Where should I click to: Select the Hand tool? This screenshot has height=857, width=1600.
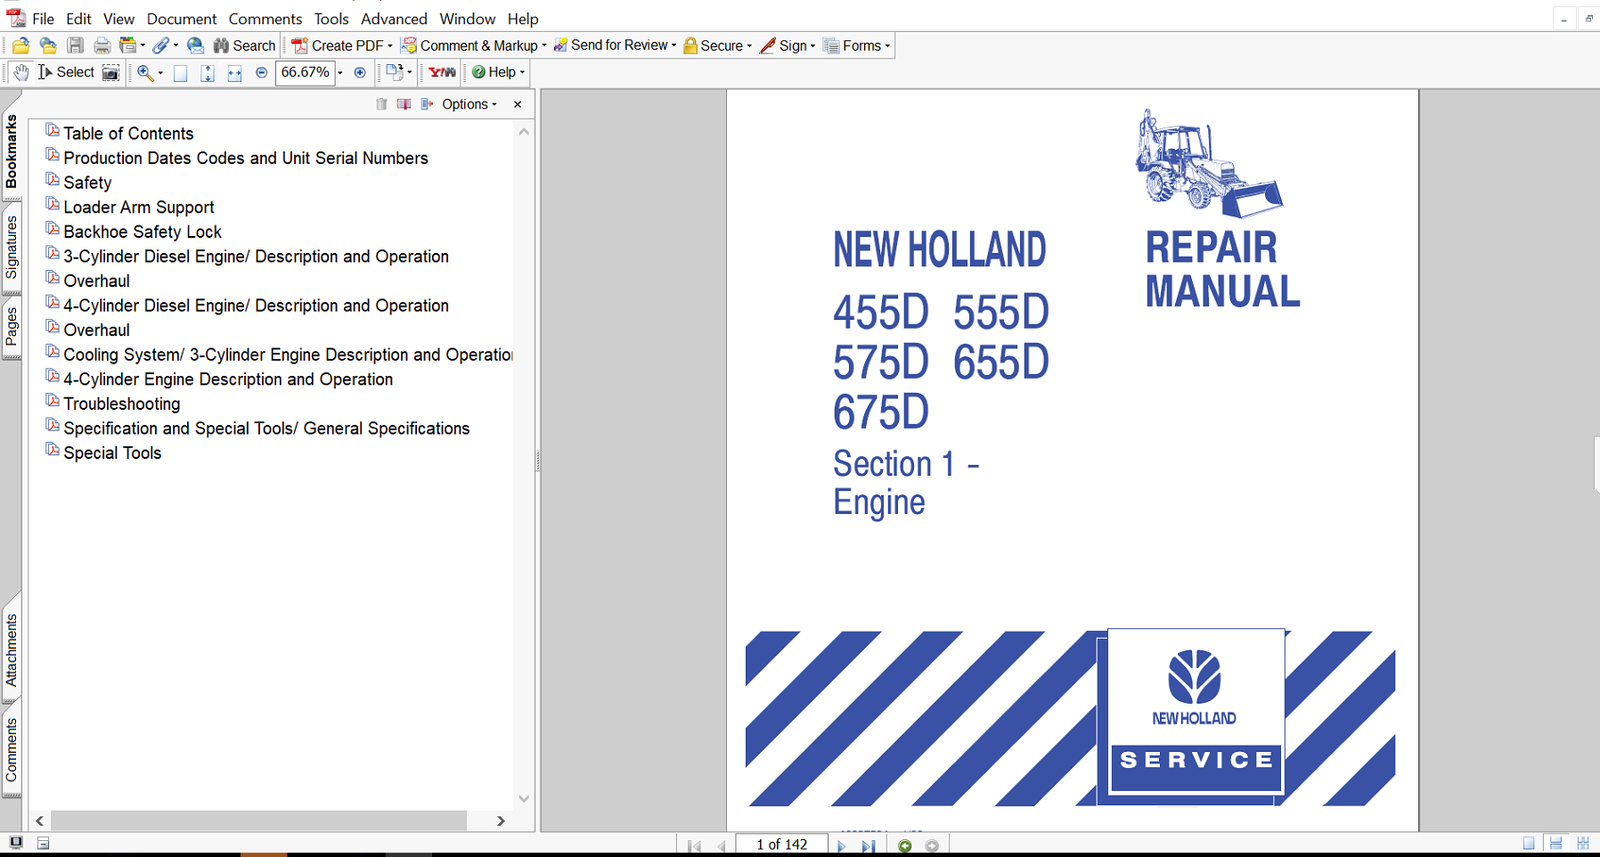[x=21, y=72]
